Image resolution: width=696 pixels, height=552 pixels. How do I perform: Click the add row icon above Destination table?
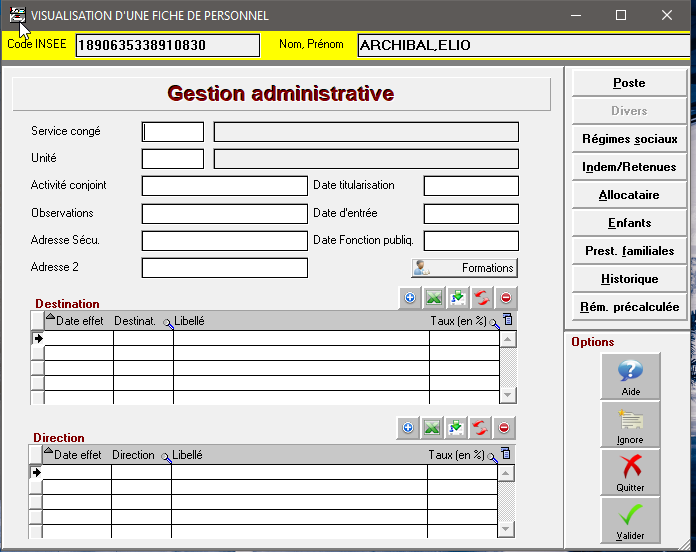pyautogui.click(x=409, y=298)
